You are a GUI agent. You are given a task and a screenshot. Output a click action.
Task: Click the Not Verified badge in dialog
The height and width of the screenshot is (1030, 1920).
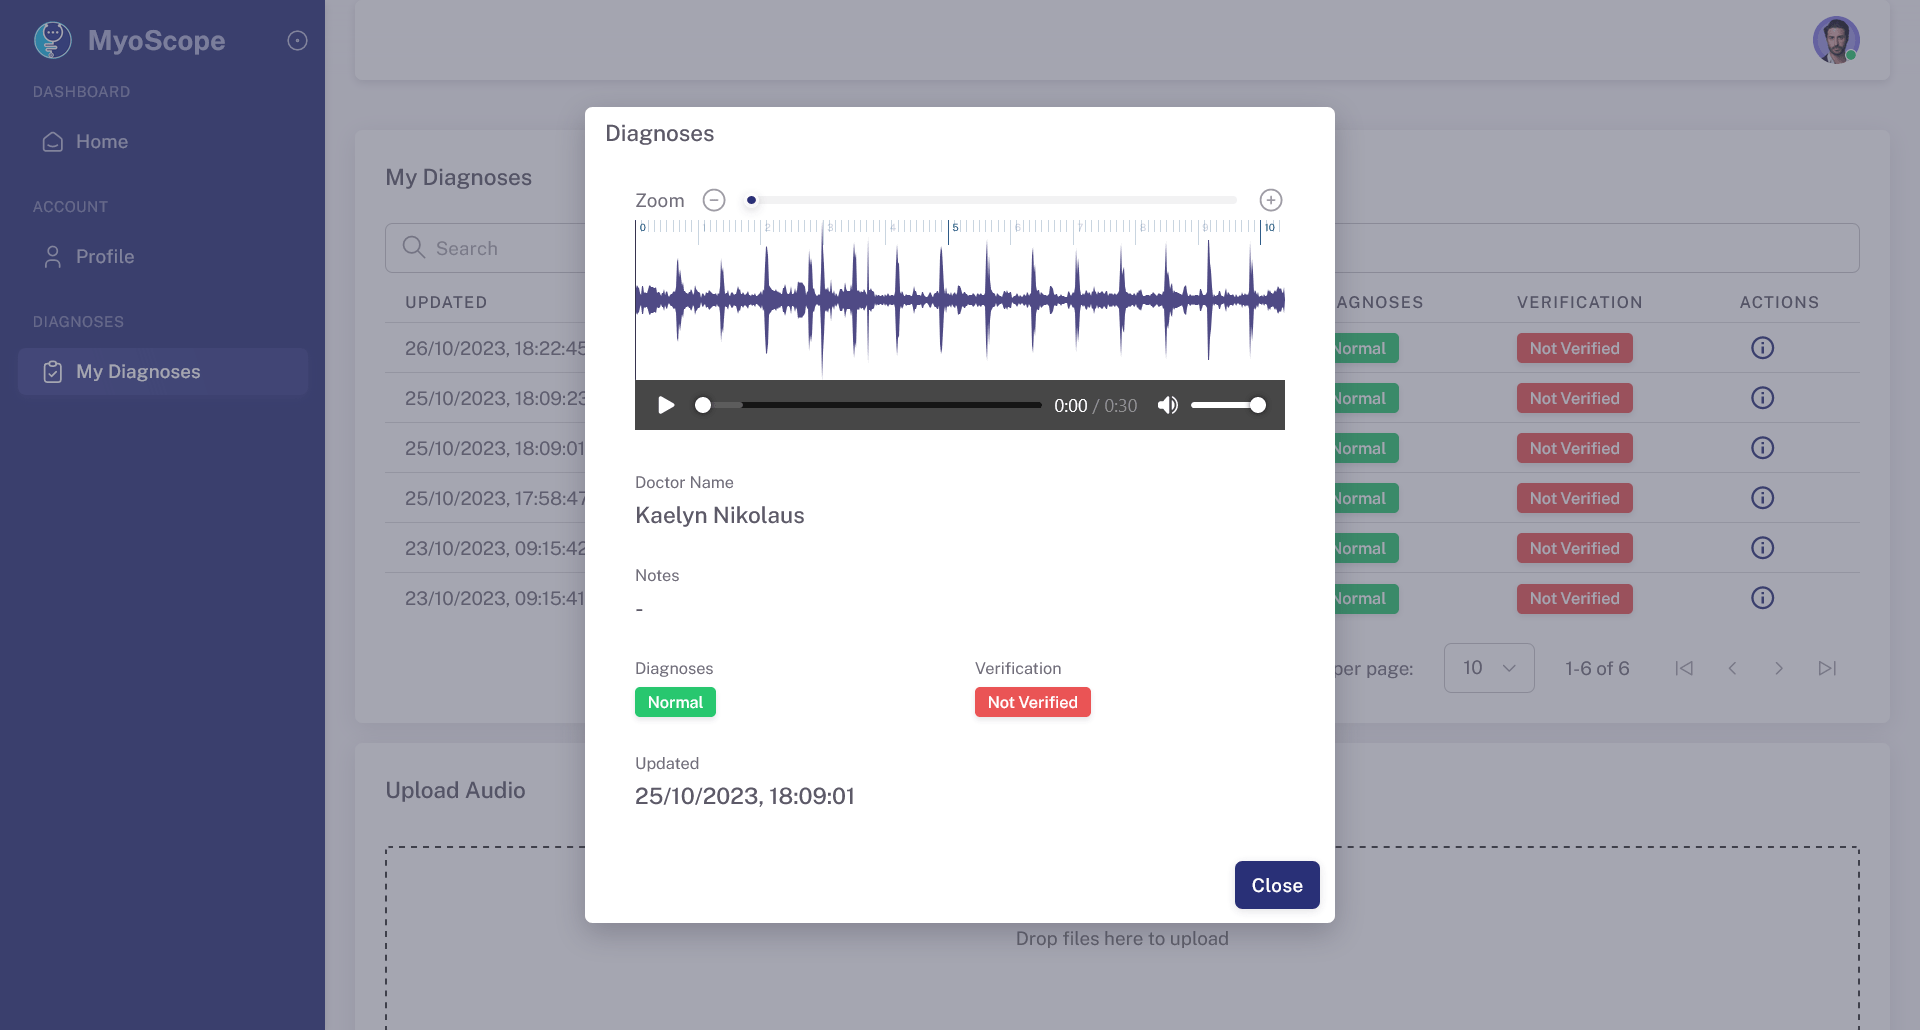click(1033, 702)
